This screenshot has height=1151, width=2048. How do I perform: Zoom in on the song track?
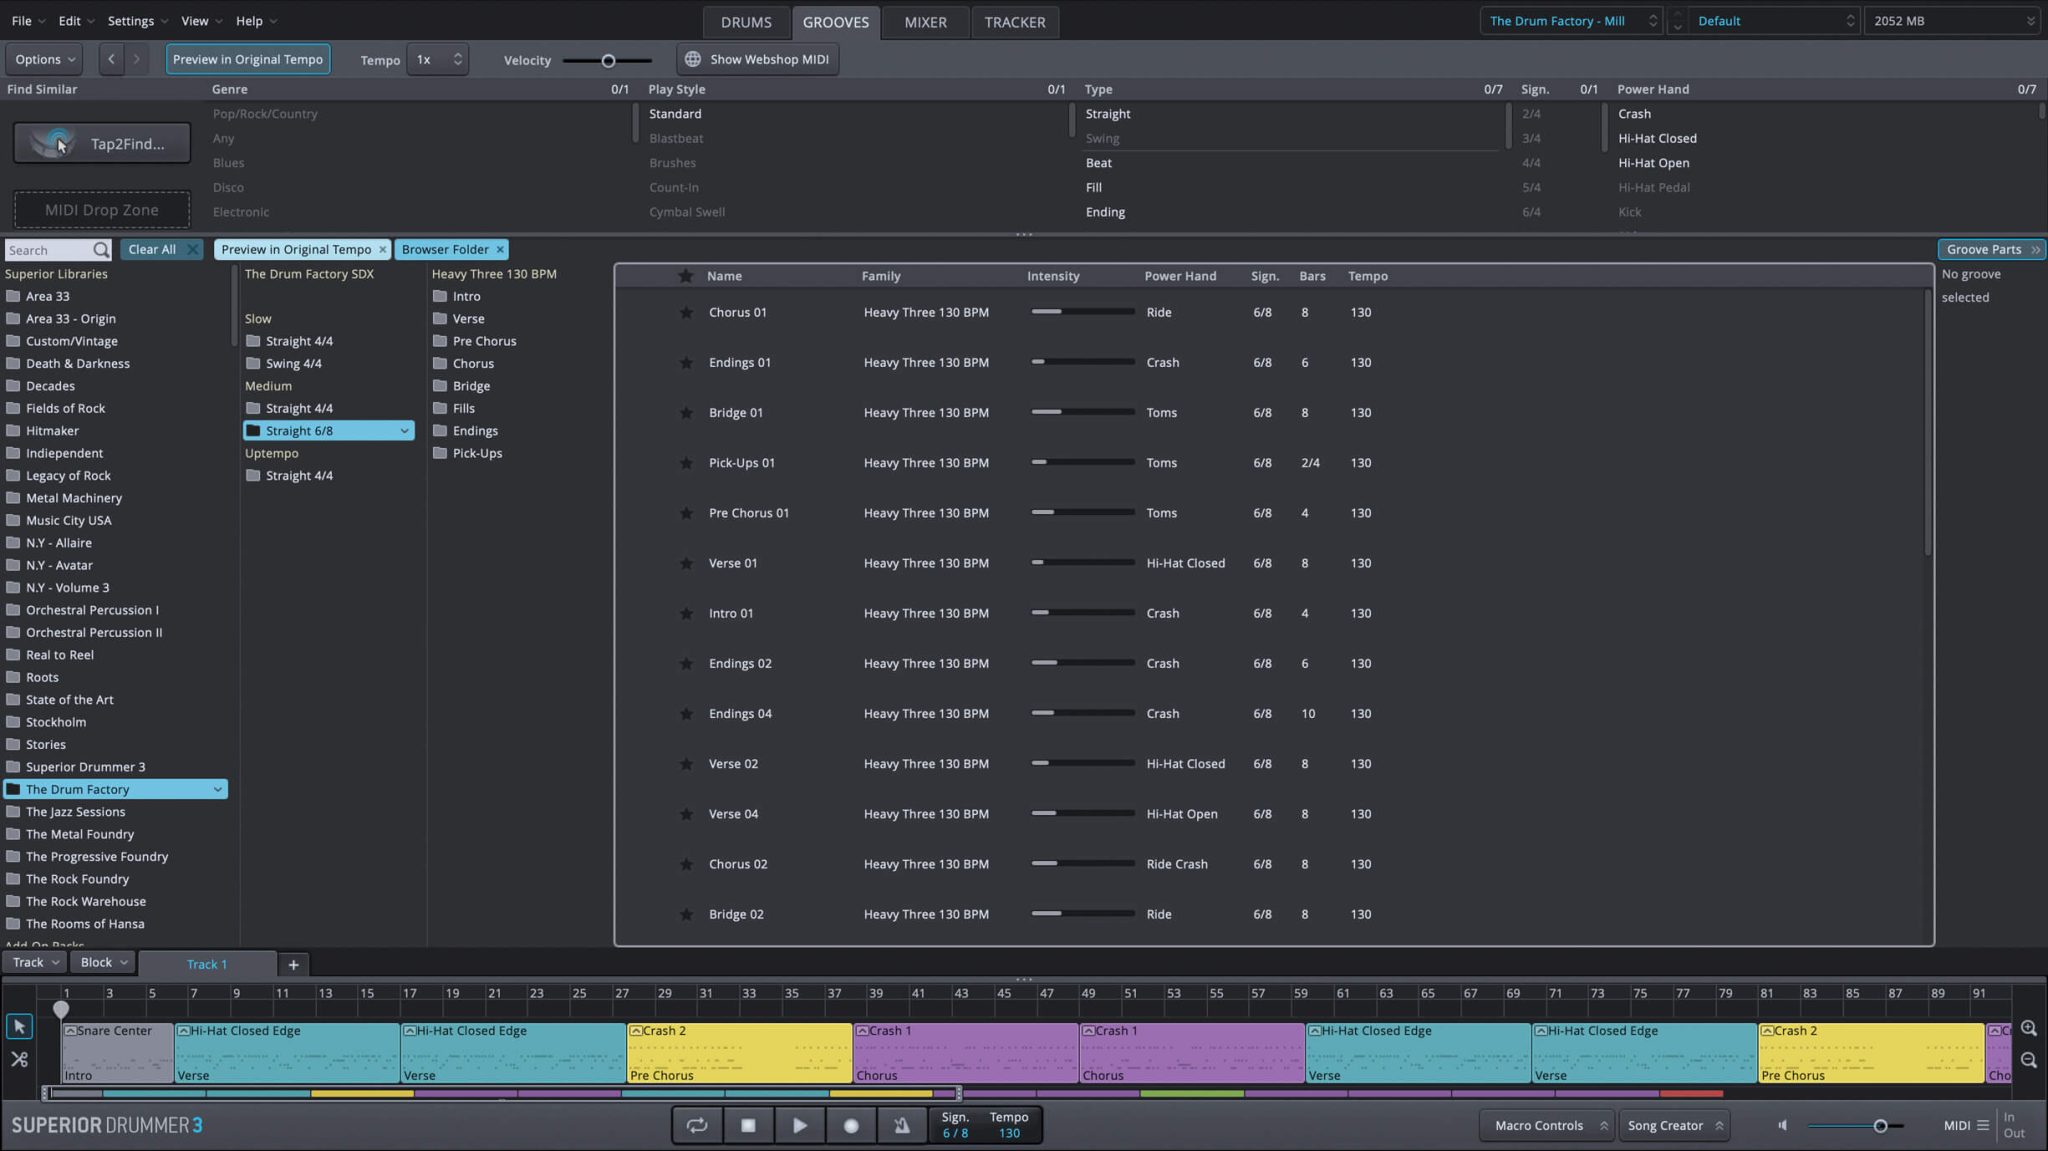[2028, 1028]
